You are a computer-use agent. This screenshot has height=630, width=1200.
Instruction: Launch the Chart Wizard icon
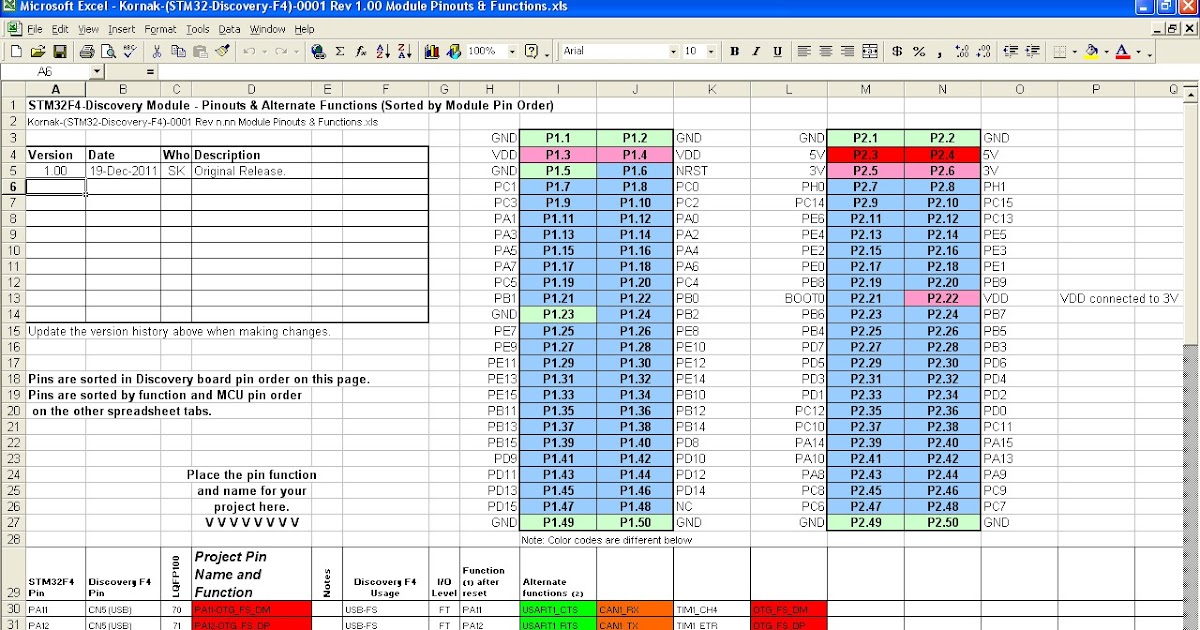(432, 51)
